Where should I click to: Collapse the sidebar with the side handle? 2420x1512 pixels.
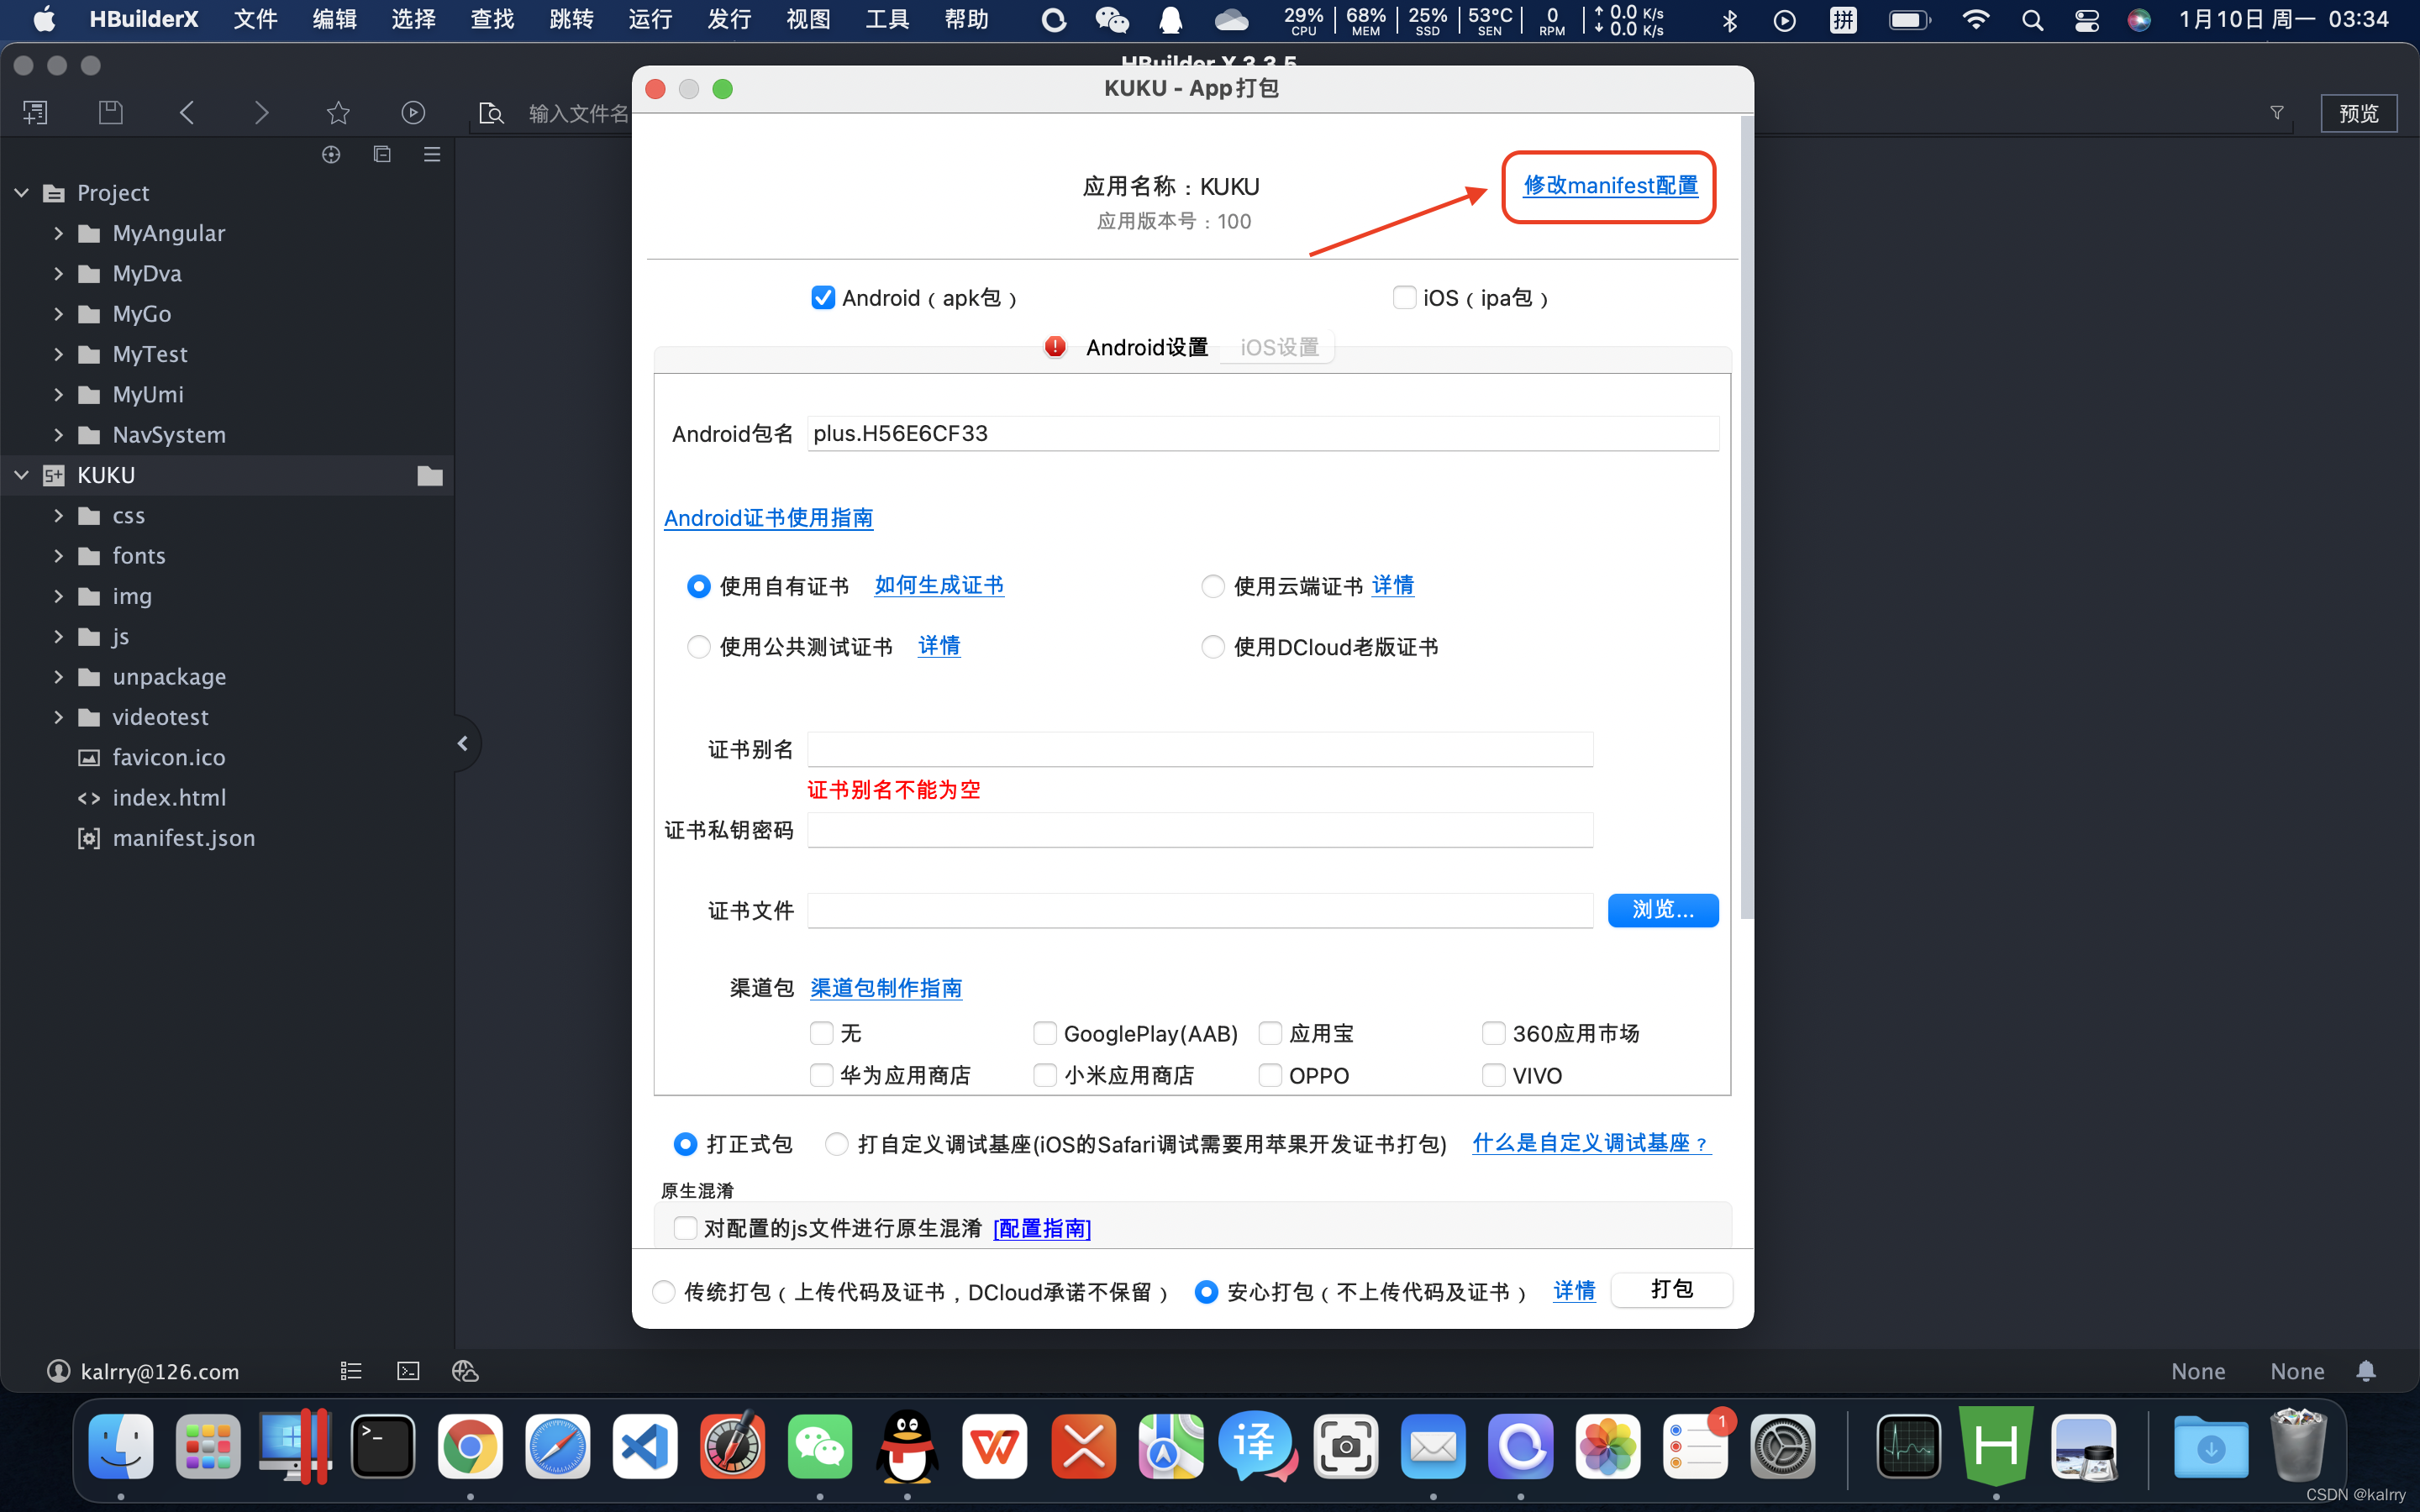463,743
